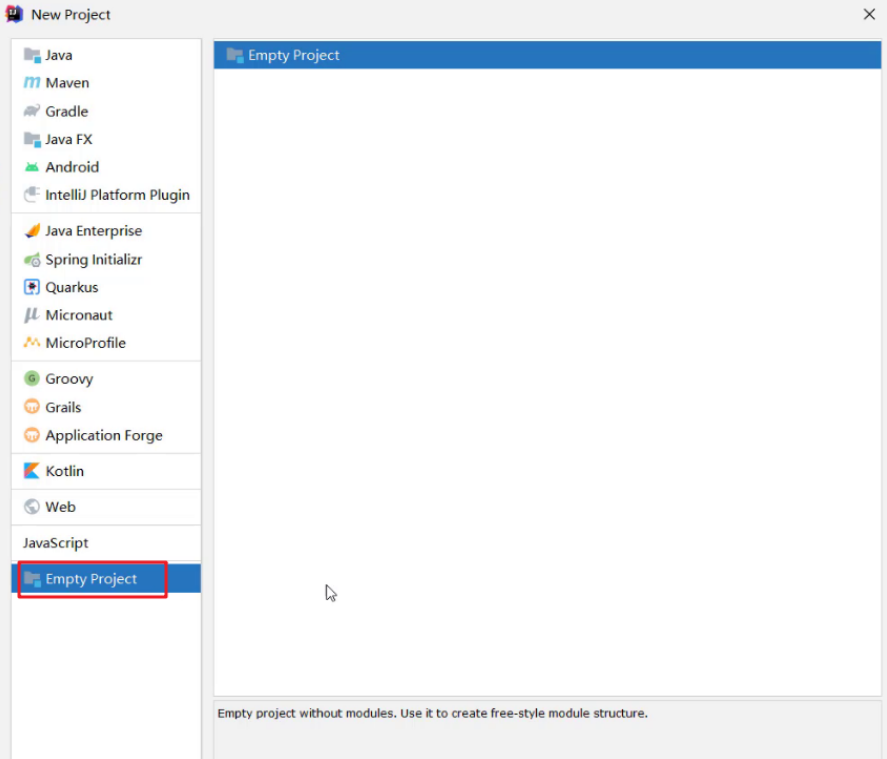Click the Gradle elephant icon
This screenshot has width=887, height=759.
pyautogui.click(x=32, y=111)
